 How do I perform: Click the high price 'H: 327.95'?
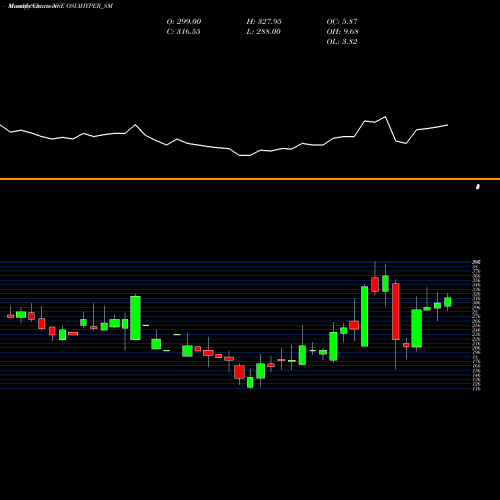tap(264, 22)
